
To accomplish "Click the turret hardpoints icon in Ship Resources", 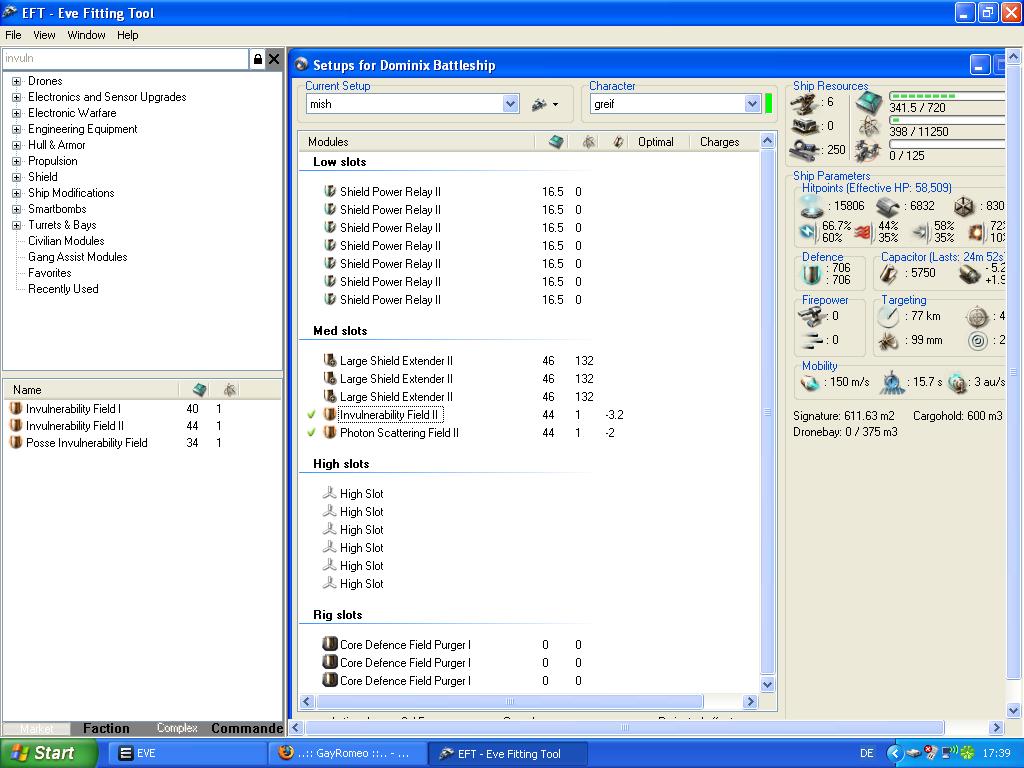I will click(x=806, y=102).
